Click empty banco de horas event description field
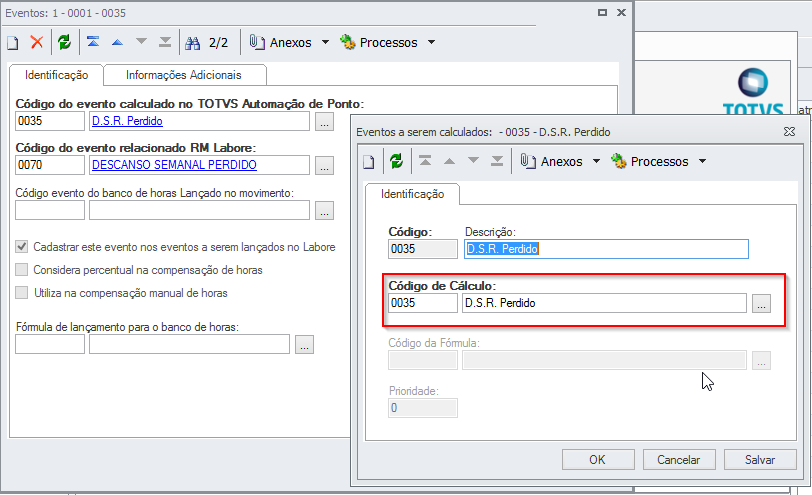Image resolution: width=812 pixels, height=495 pixels. [199, 210]
